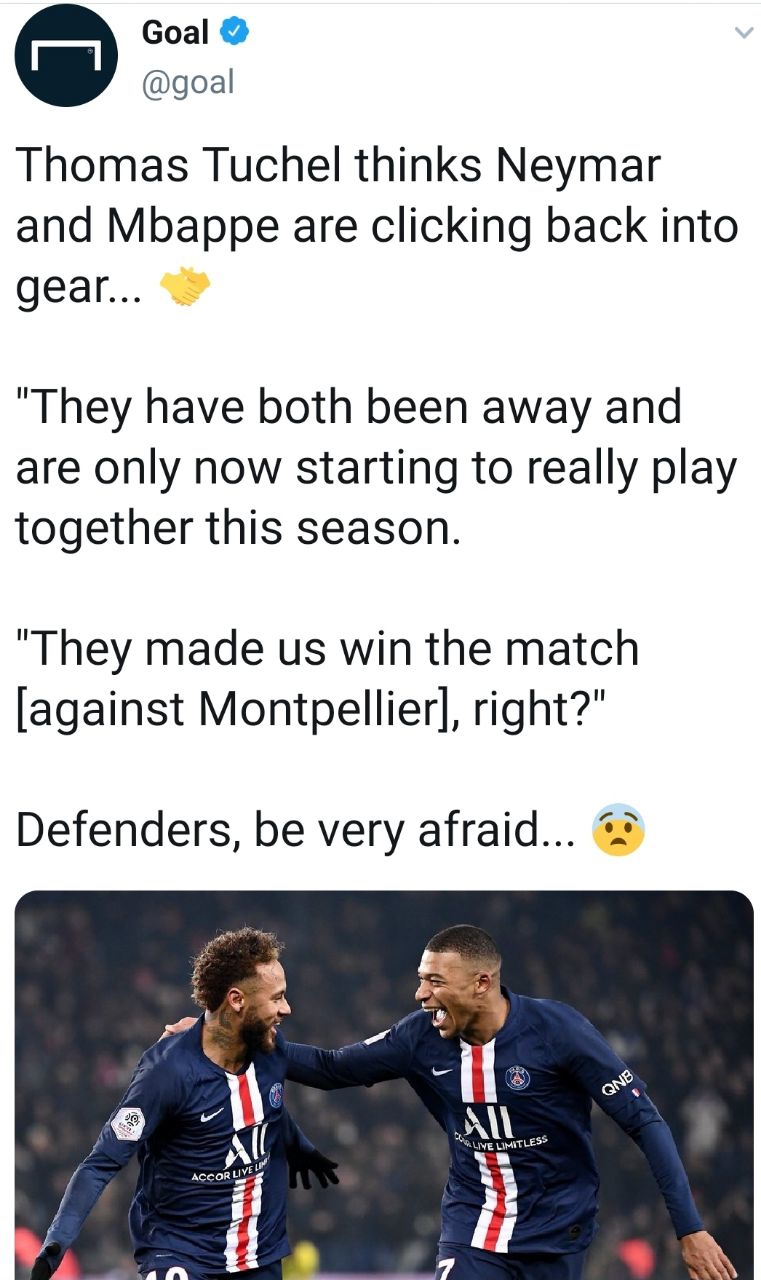
Task: Expand the tweet options chevron
Action: point(742,33)
